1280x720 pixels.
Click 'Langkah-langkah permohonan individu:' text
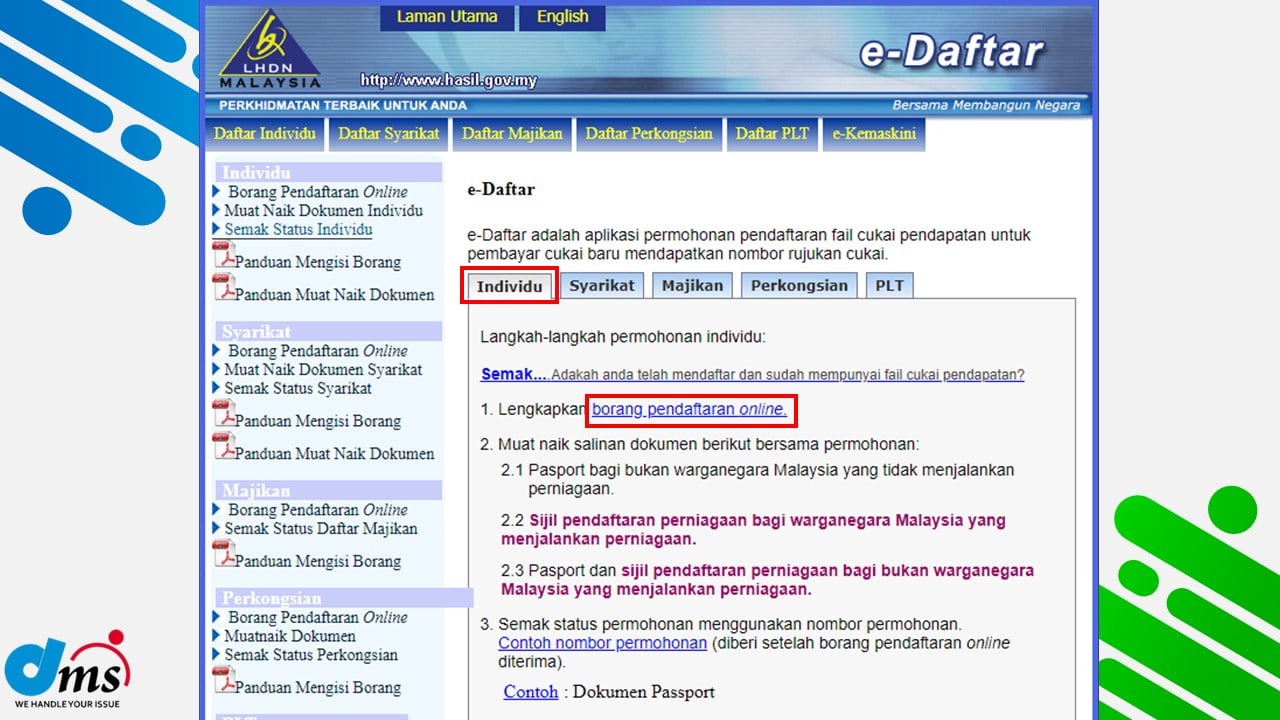coord(623,338)
